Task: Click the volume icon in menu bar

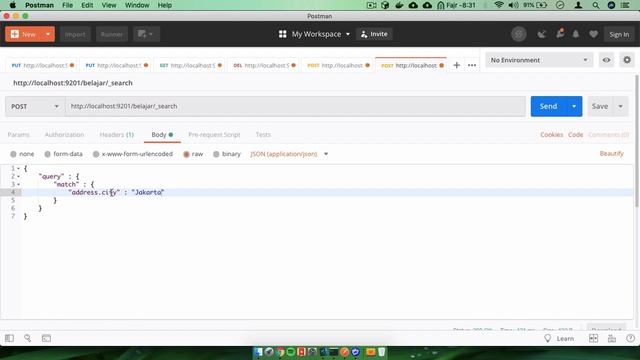Action: pyautogui.click(x=513, y=5)
